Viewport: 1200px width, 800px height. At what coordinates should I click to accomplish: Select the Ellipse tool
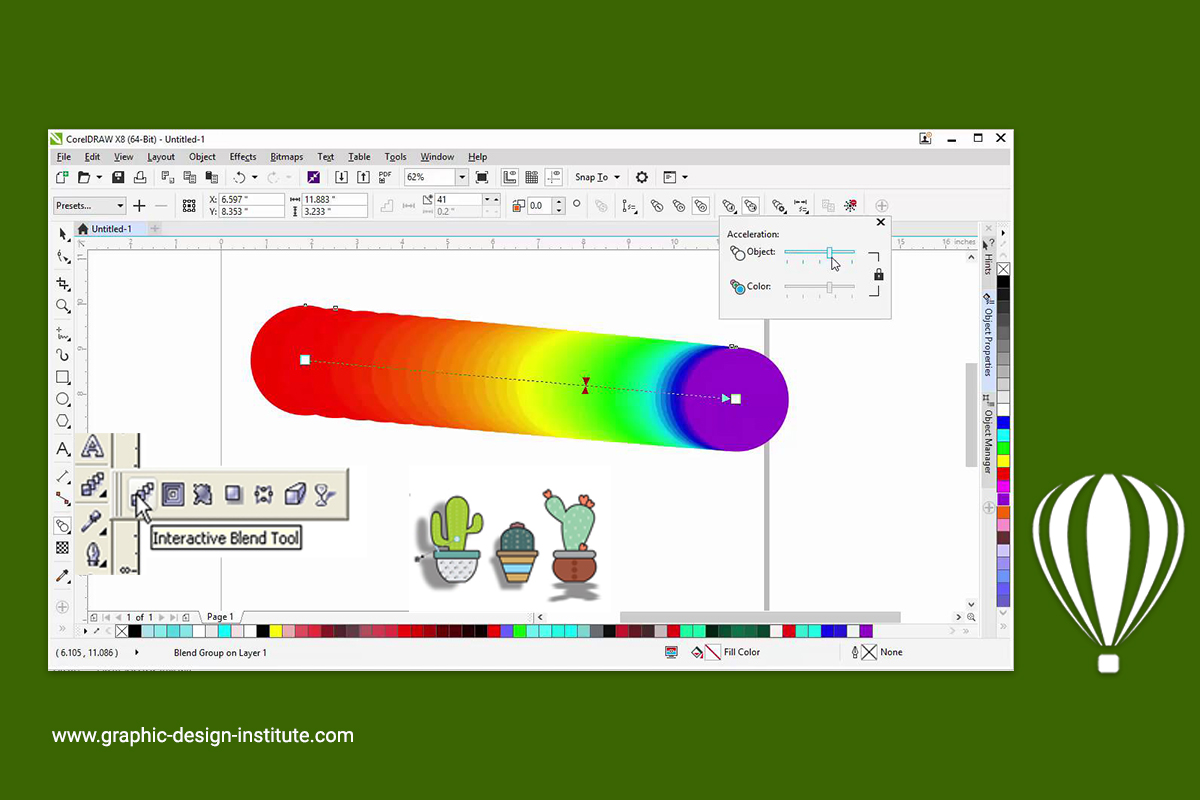62,399
